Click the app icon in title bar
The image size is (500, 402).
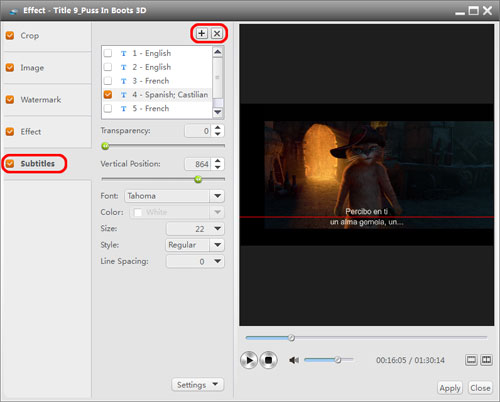(x=14, y=11)
